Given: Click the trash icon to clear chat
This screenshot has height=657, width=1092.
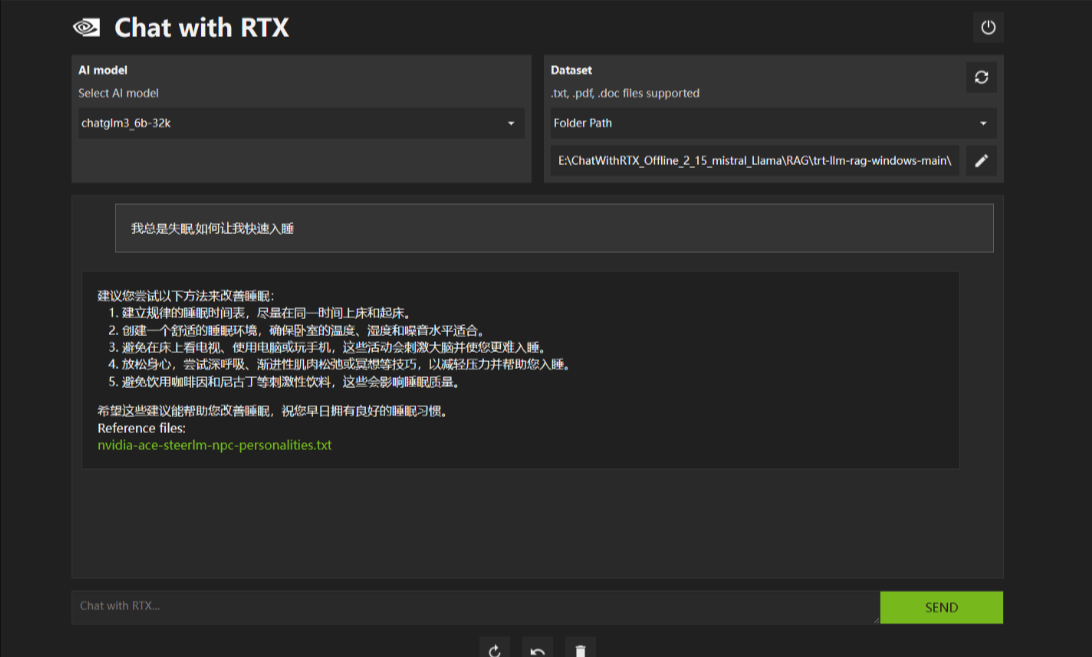Looking at the screenshot, I should coord(580,650).
